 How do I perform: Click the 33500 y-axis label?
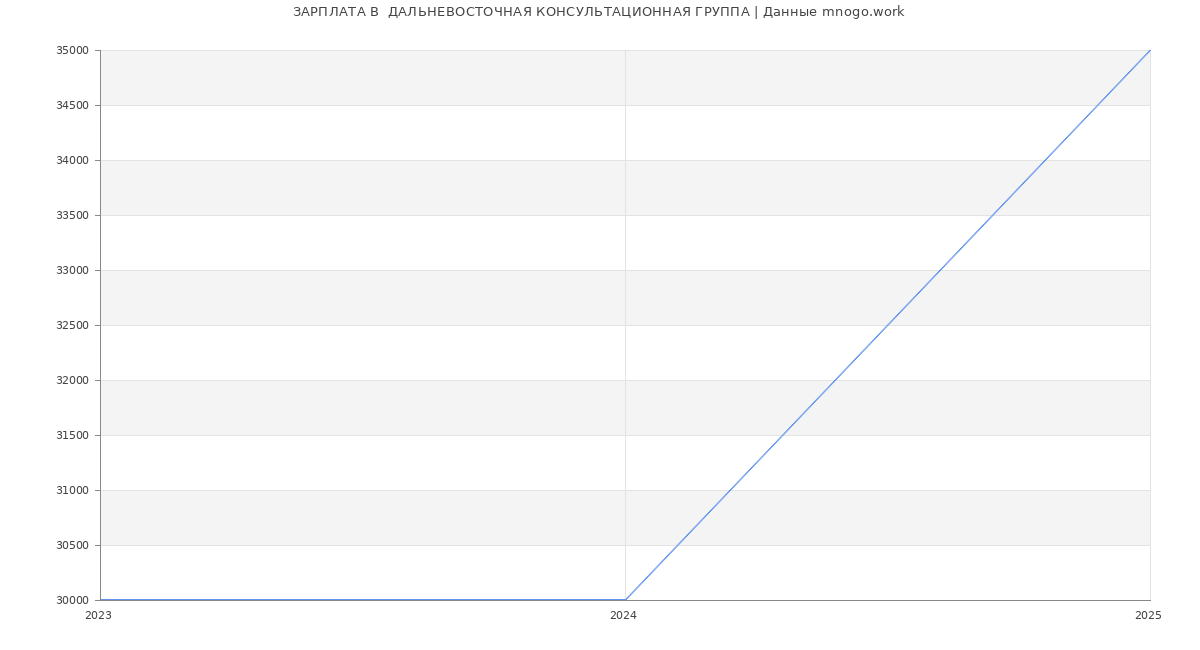[72, 215]
